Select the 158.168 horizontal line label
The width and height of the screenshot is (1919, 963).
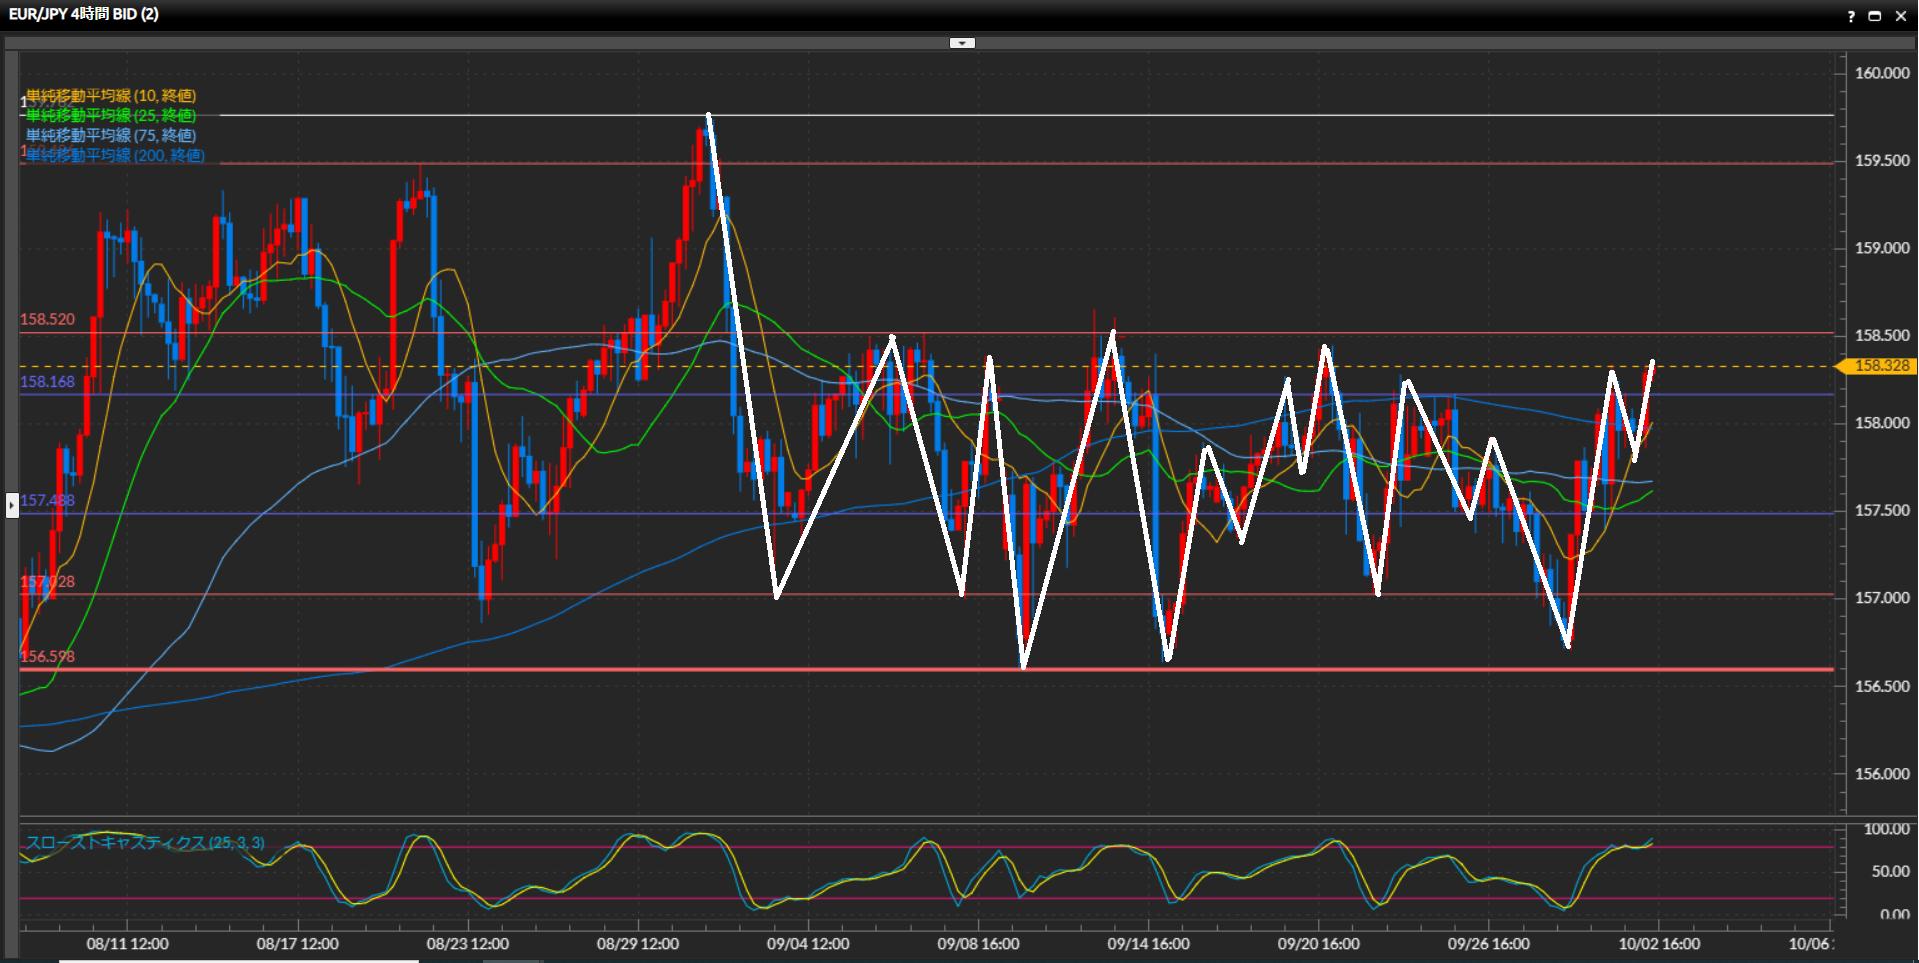point(47,382)
